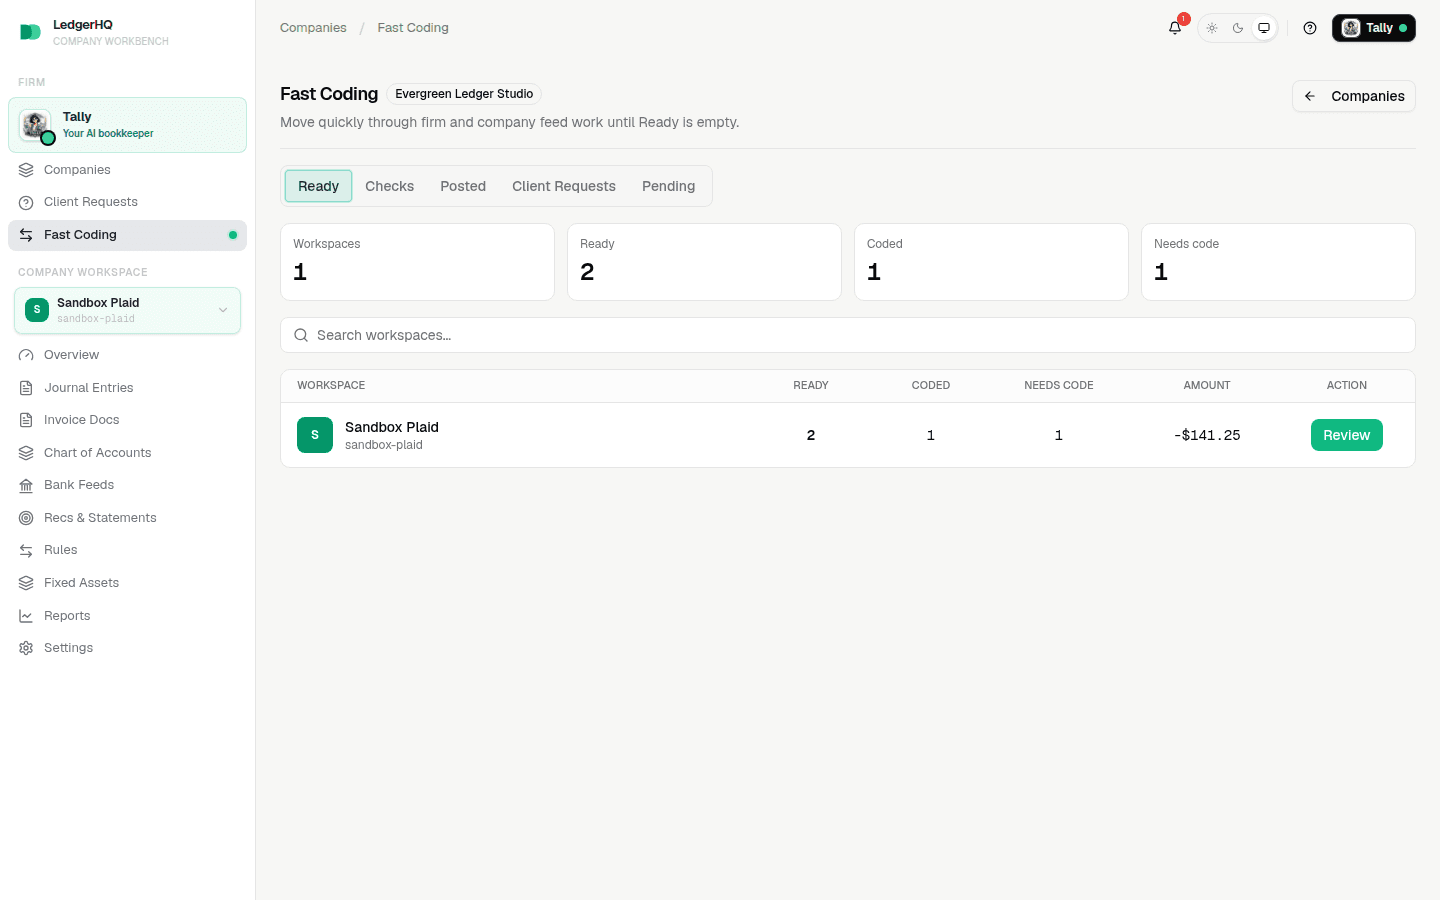Switch to light theme sun icon

[x=1212, y=28]
